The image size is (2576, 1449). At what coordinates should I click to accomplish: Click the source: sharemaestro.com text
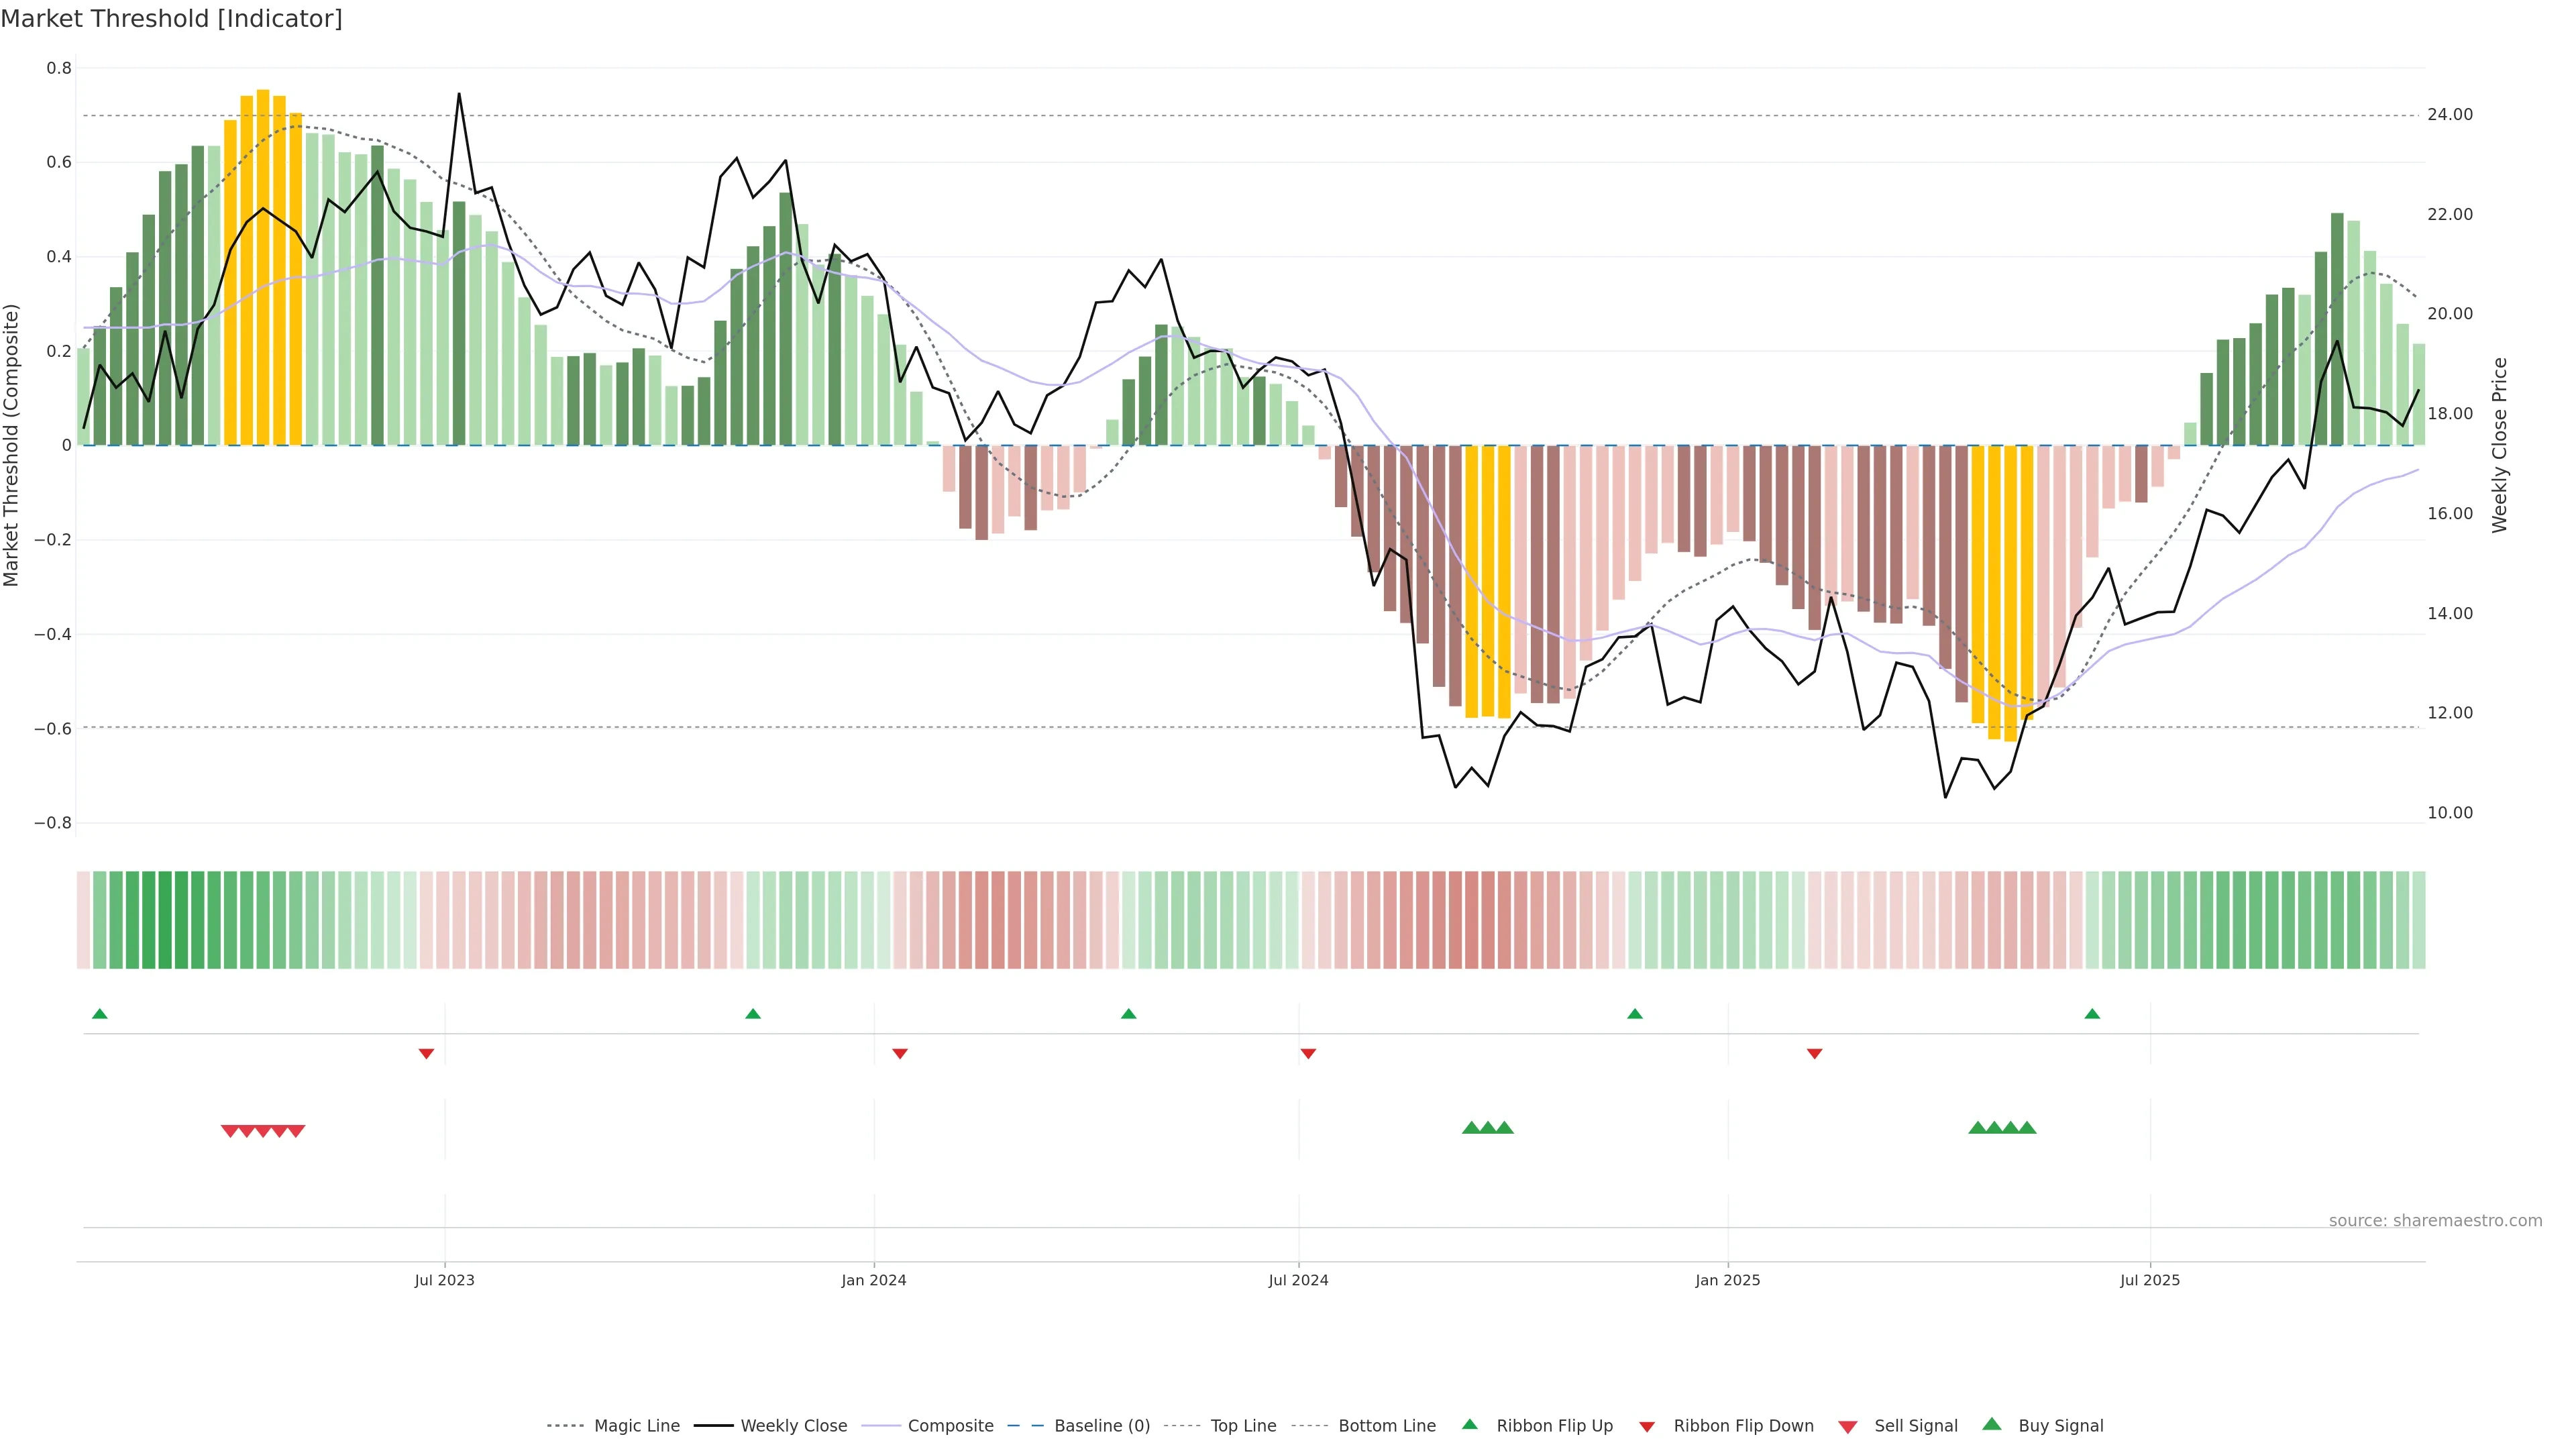coord(2435,1220)
